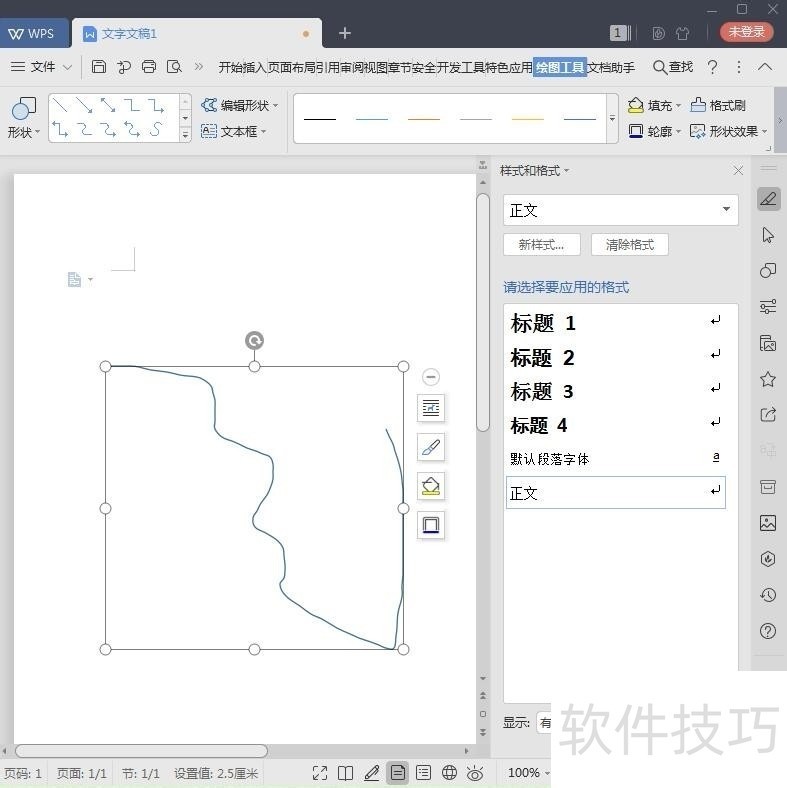Open the history icon in right sidebar
Screen dimensions: 787x788
(768, 595)
